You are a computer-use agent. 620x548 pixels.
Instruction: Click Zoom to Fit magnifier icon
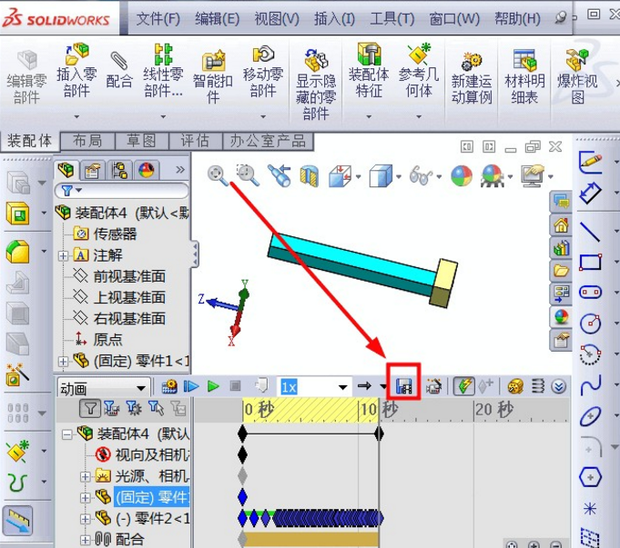pos(217,176)
